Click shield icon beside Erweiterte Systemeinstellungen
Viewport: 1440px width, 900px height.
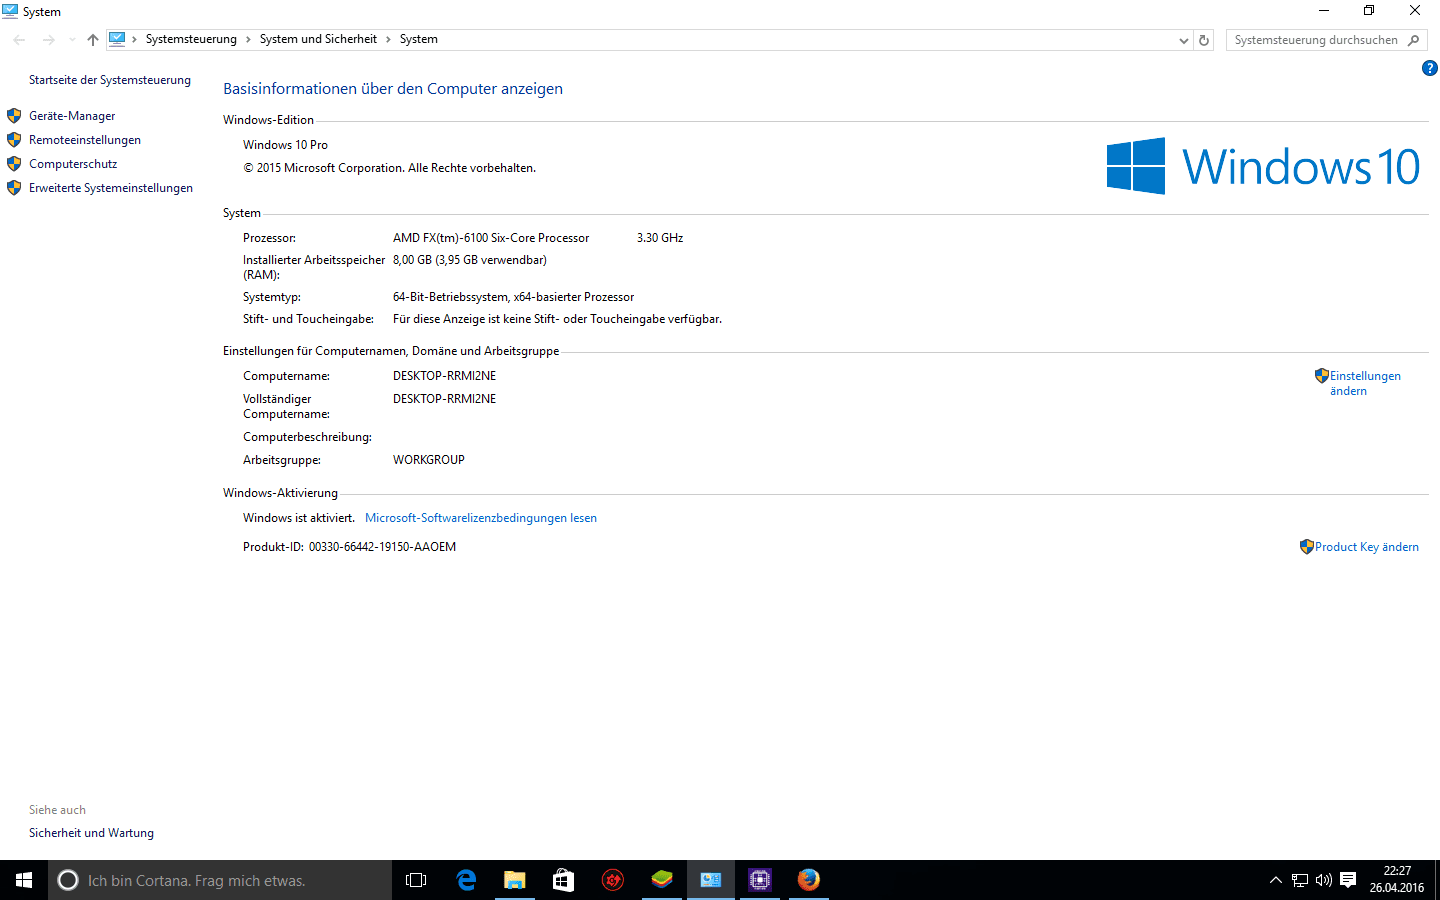(14, 188)
